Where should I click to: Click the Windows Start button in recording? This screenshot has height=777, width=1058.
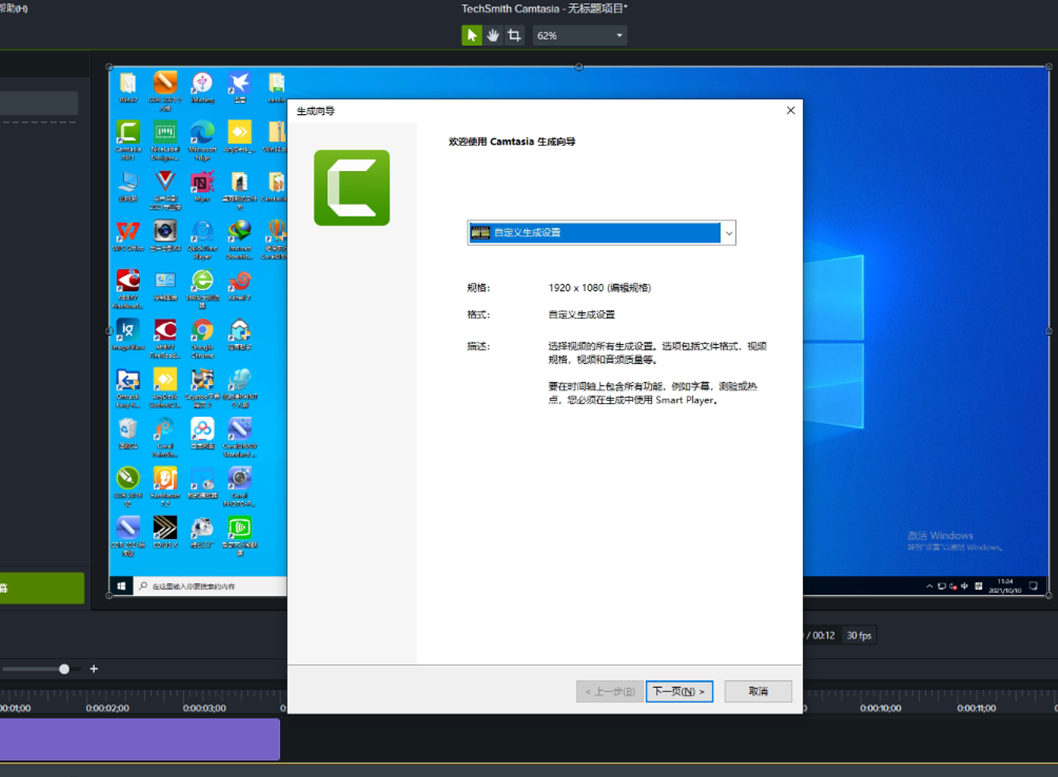(x=122, y=586)
